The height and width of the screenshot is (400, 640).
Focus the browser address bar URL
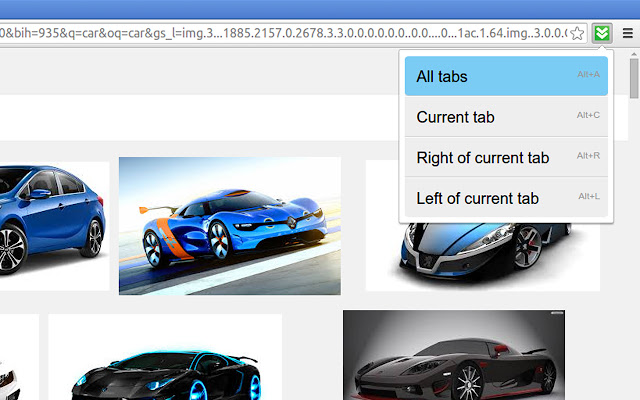coord(280,33)
